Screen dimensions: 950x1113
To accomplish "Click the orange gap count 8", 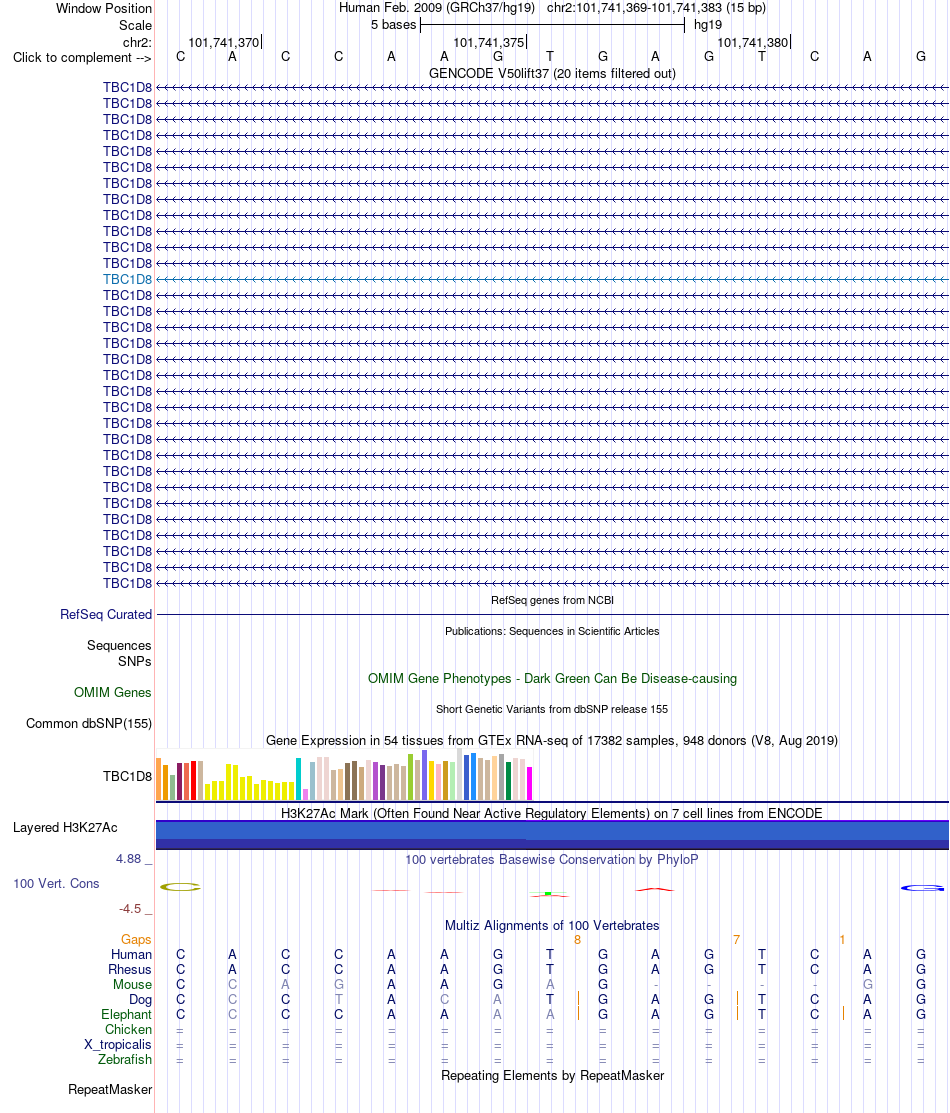I will tap(577, 940).
